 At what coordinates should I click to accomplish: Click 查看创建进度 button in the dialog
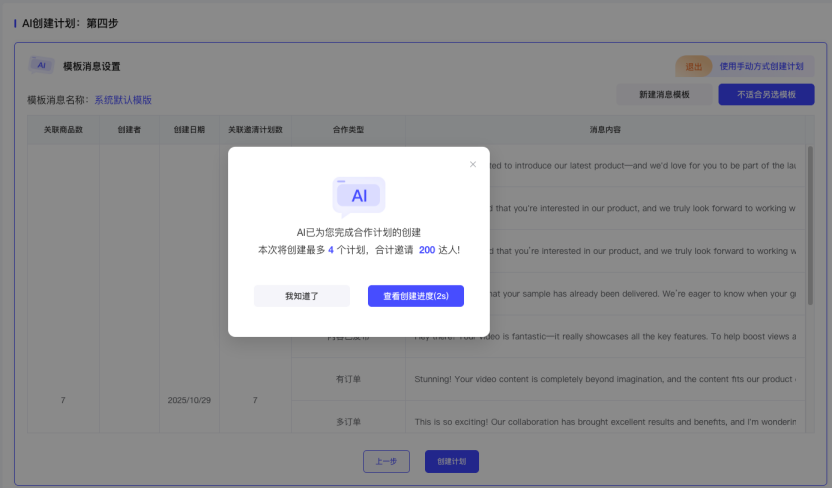pos(415,296)
